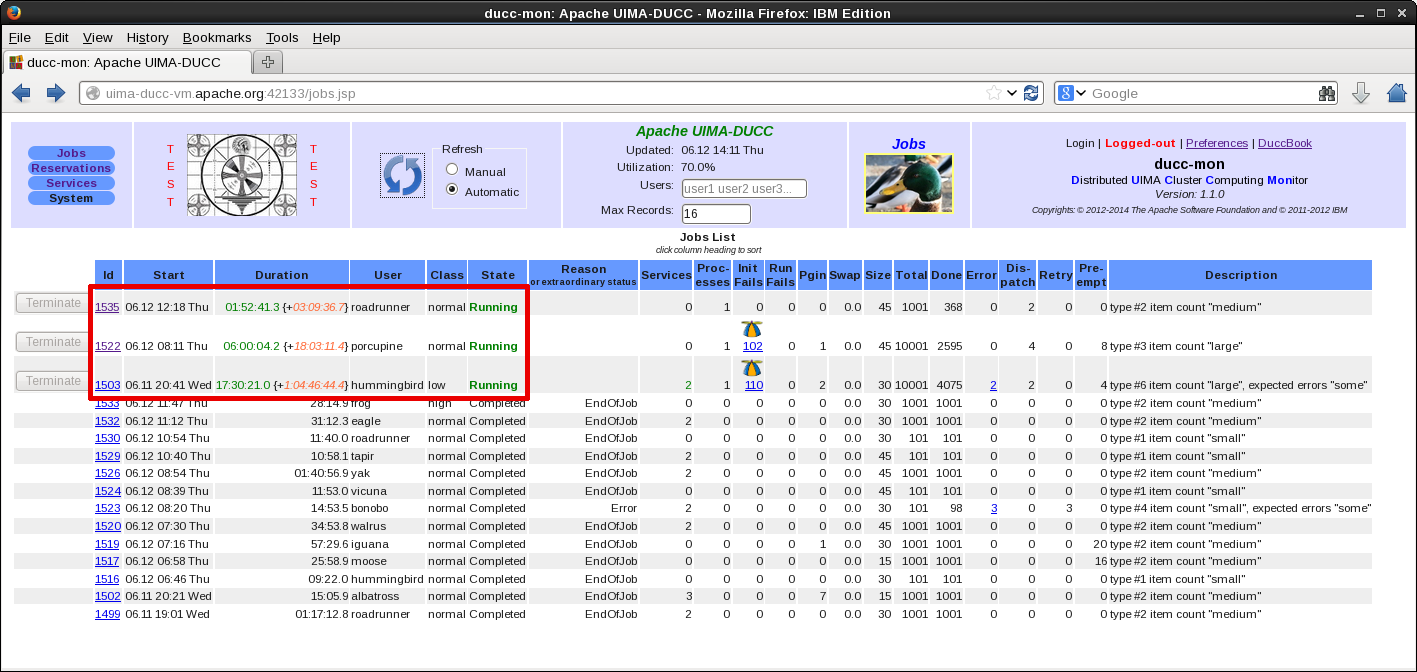The height and width of the screenshot is (672, 1417).
Task: Terminate job 1535
Action: (x=52, y=303)
